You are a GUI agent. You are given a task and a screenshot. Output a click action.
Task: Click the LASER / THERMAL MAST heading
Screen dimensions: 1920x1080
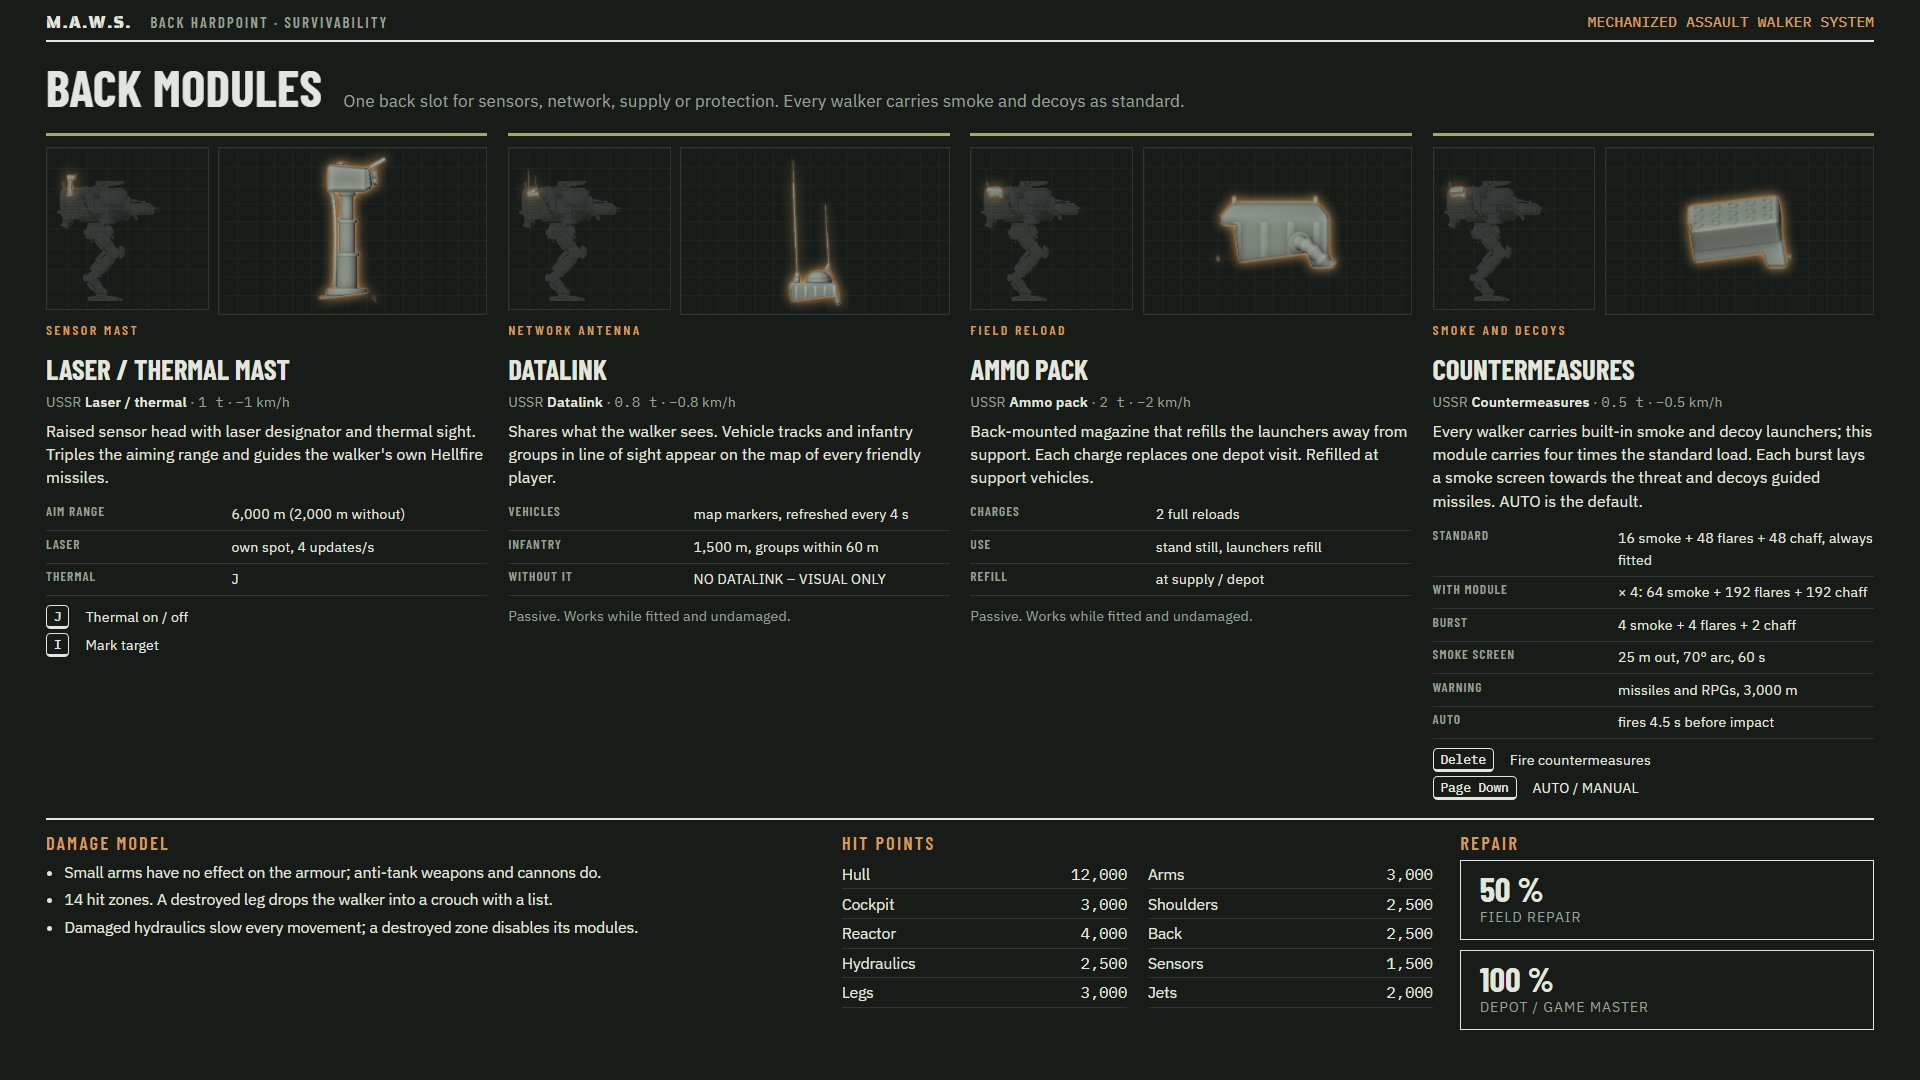[x=167, y=371]
